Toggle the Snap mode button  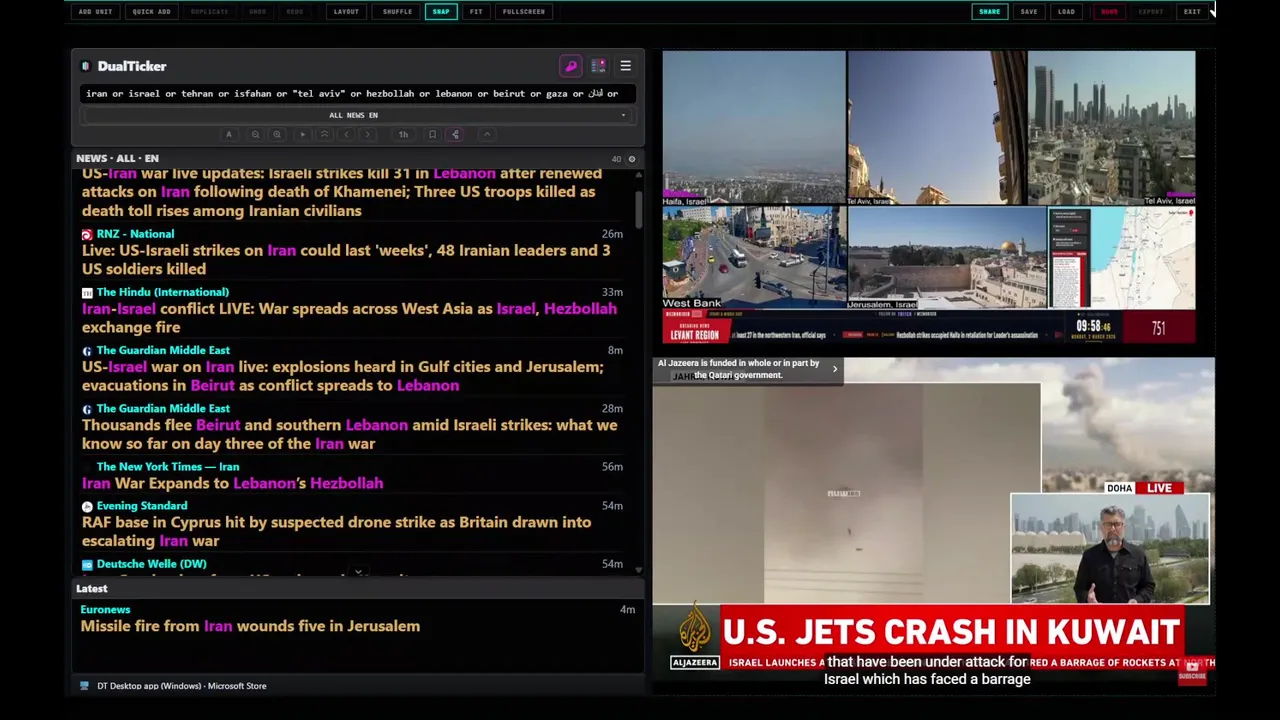[x=441, y=11]
